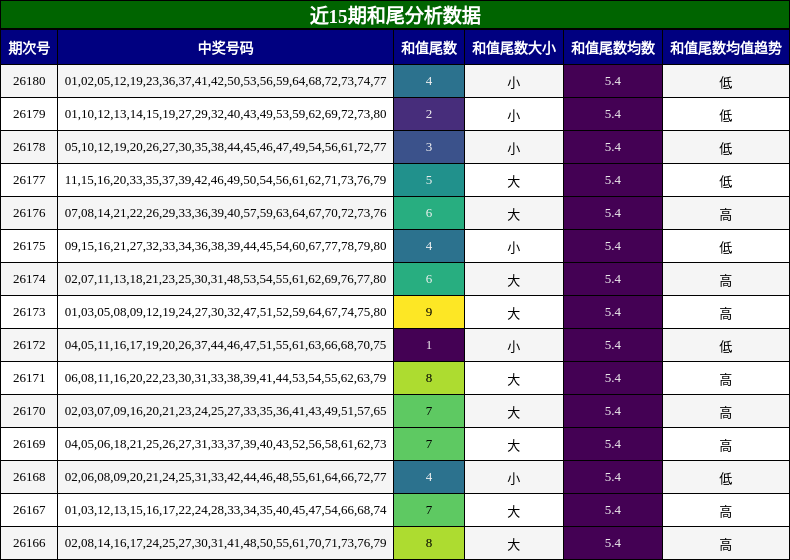Image resolution: width=790 pixels, height=560 pixels.
Task: Click the 5.4 average cell in row 26166
Action: pyautogui.click(x=613, y=543)
